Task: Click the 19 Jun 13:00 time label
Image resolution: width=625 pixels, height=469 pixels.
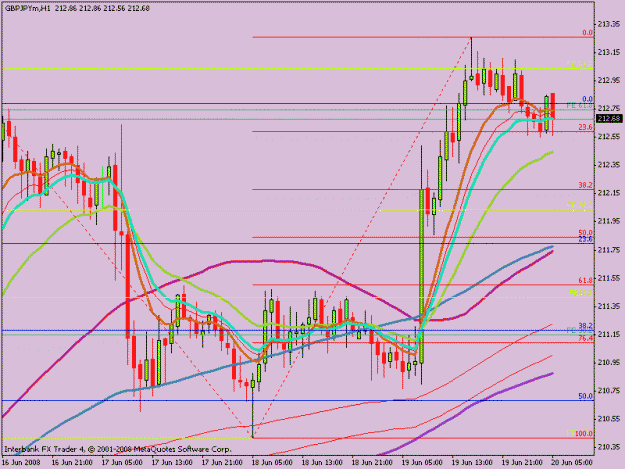Action: [472, 463]
